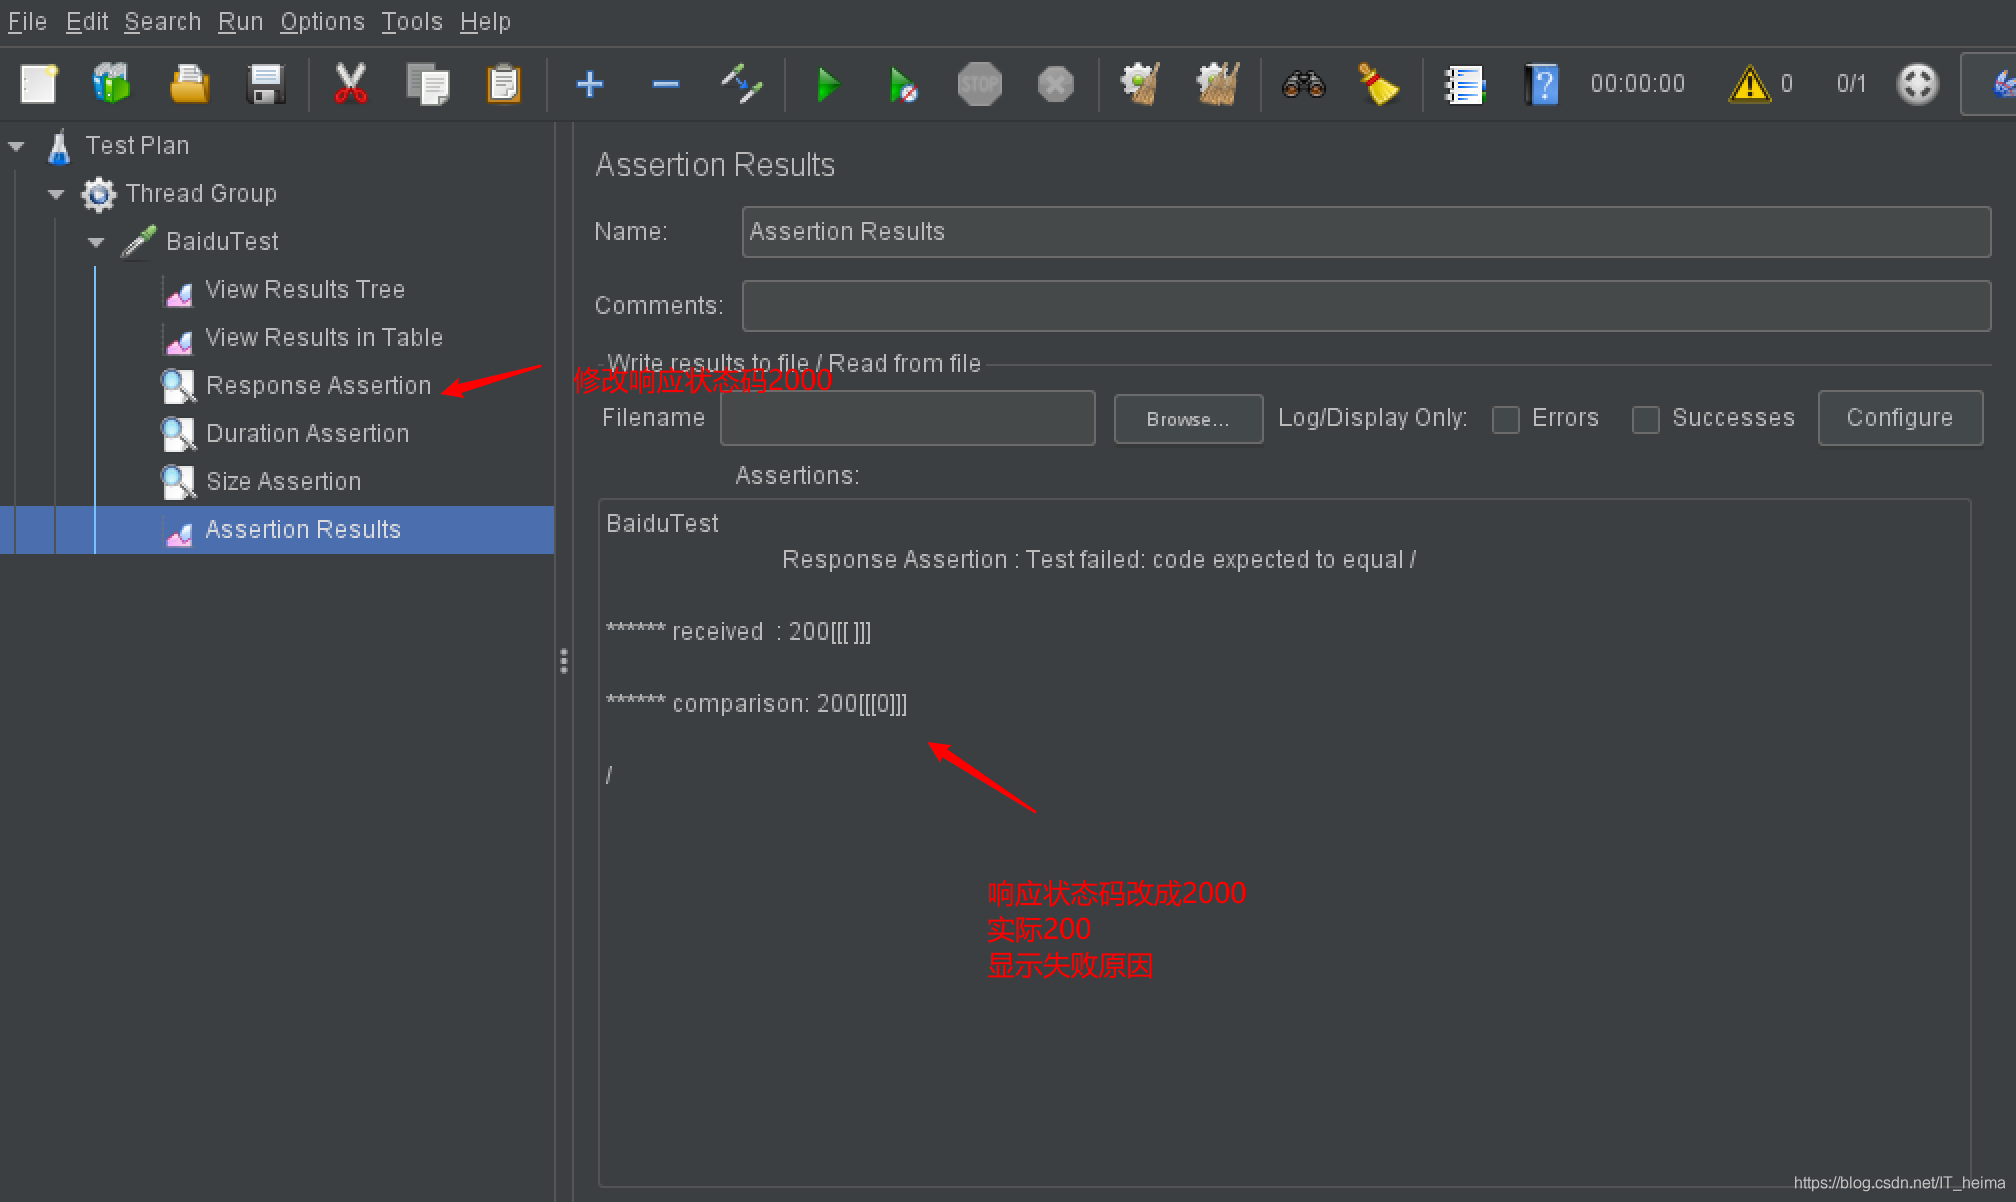Image resolution: width=2016 pixels, height=1202 pixels.
Task: Click the Stop test icon
Action: tap(979, 84)
